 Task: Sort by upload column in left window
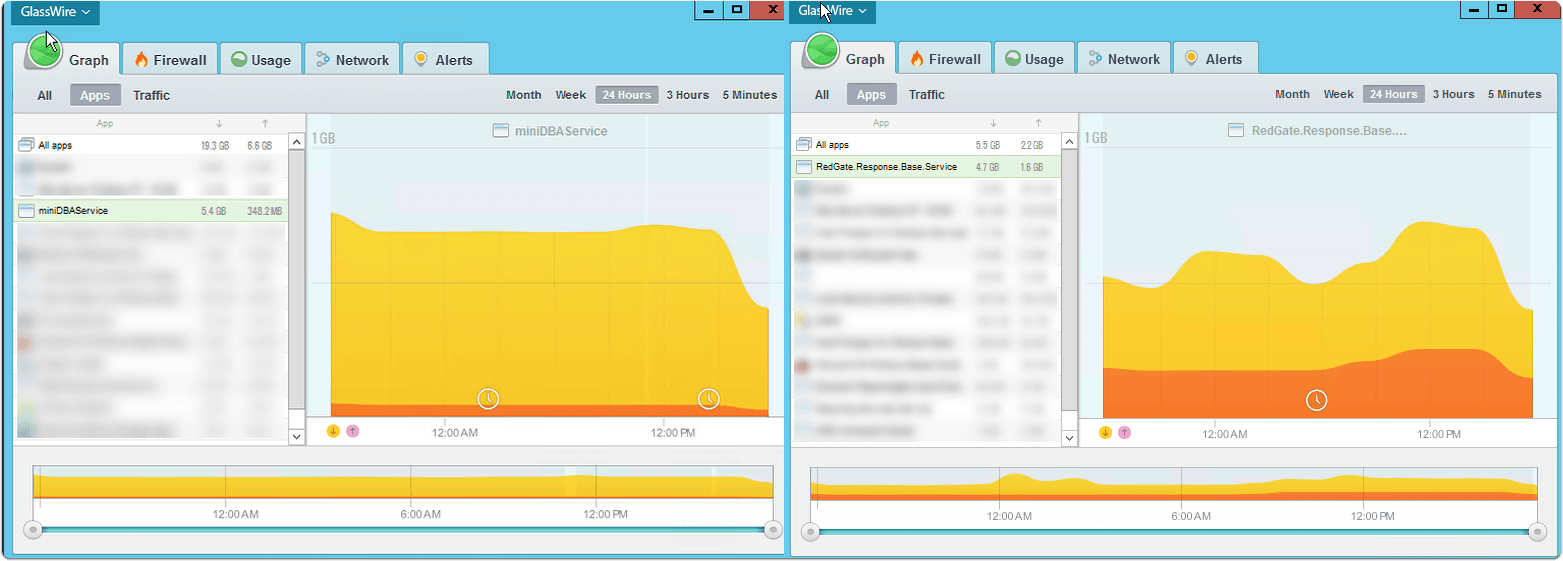coord(265,124)
